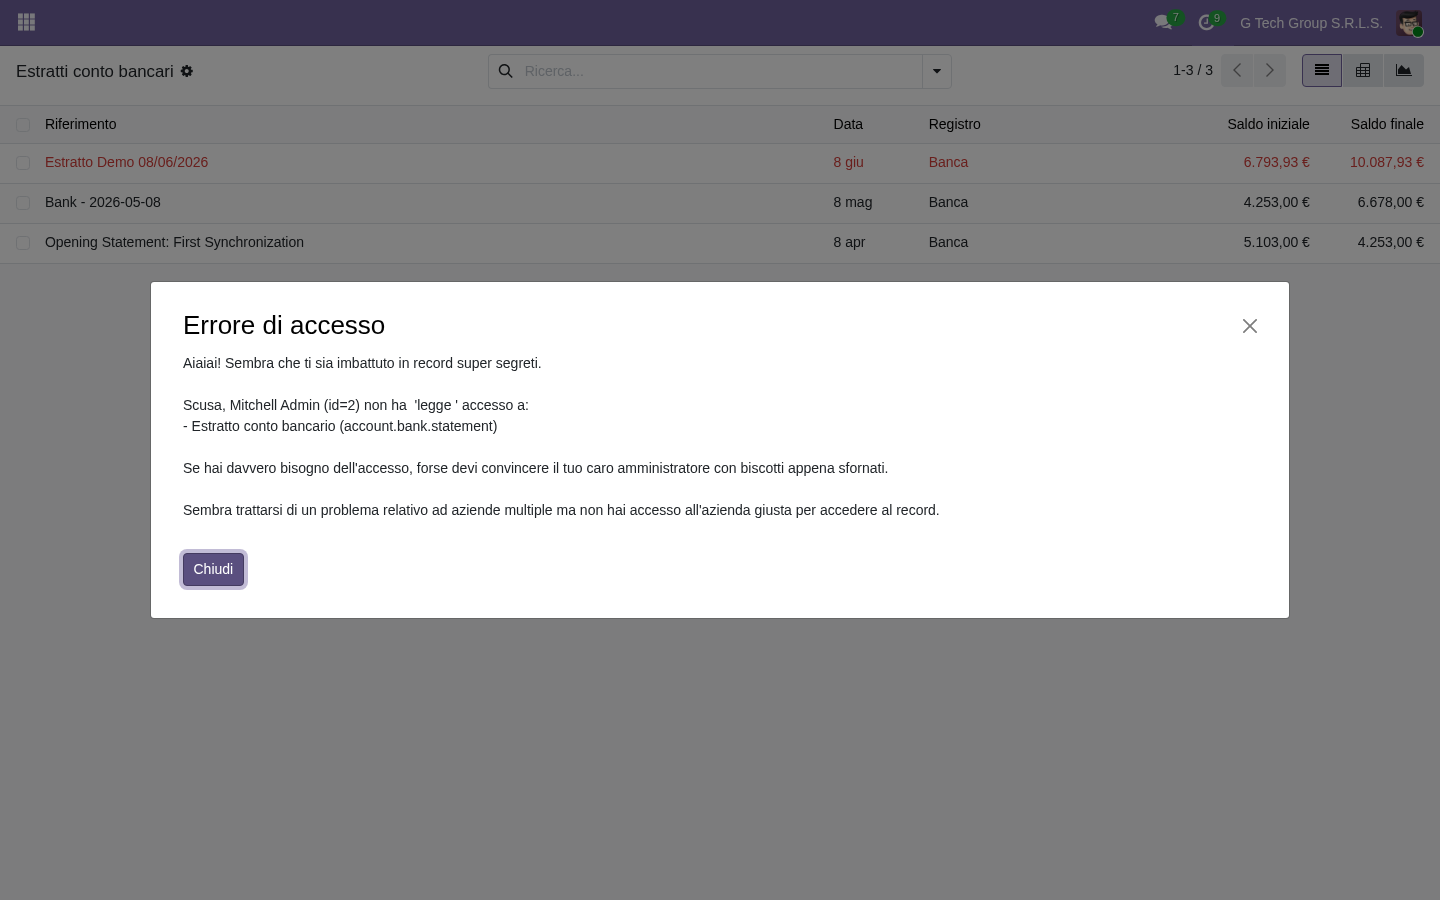Open the activities clock icon
Image resolution: width=1440 pixels, height=900 pixels.
click(x=1206, y=22)
